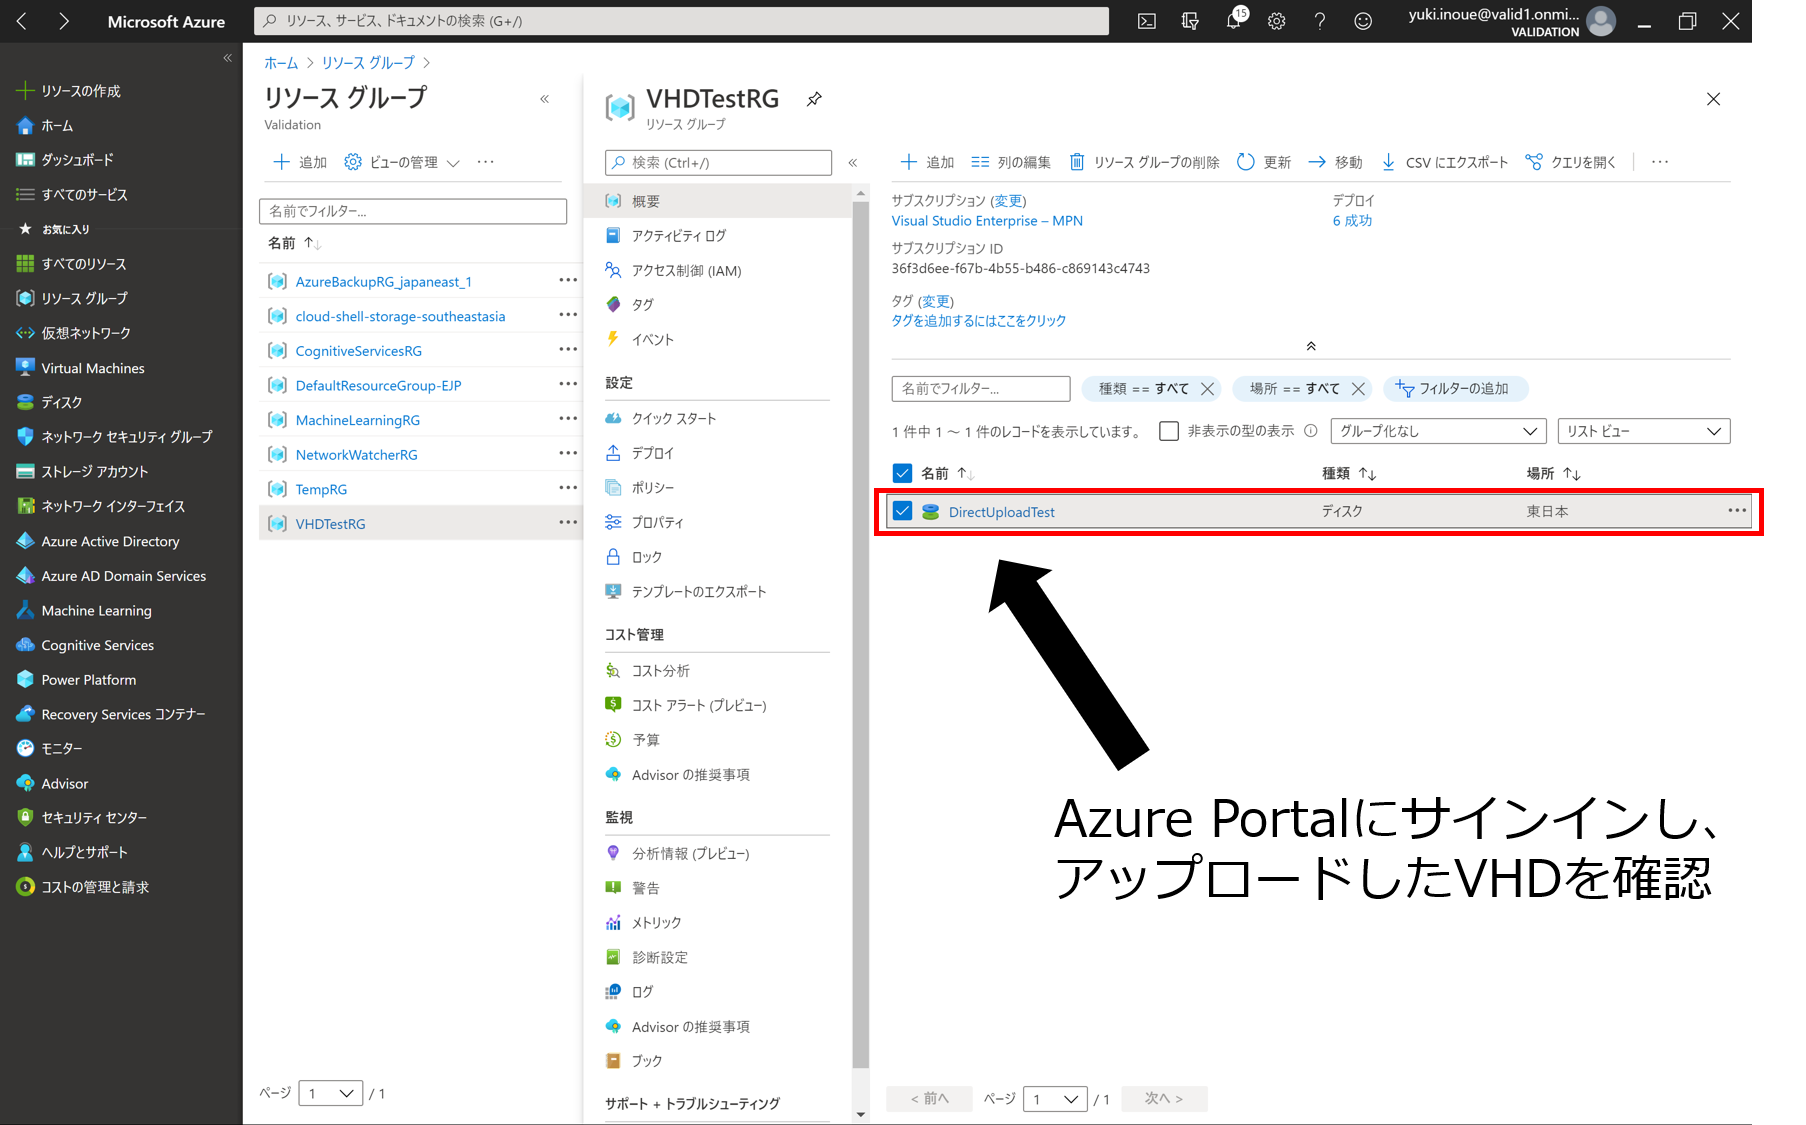Open the directory and subscription filter icon
This screenshot has width=1806, height=1125.
click(1190, 21)
